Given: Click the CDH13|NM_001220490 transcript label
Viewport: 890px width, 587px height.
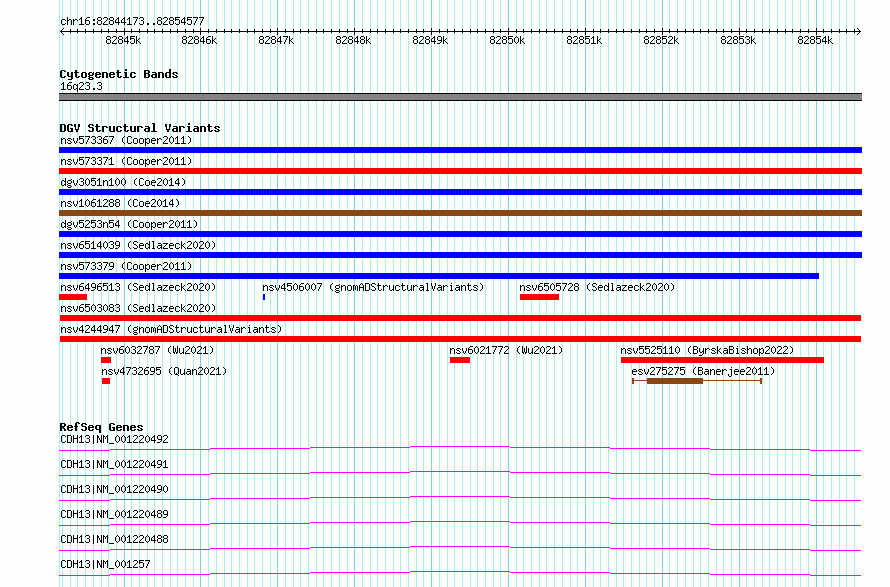Looking at the screenshot, I should point(114,489).
